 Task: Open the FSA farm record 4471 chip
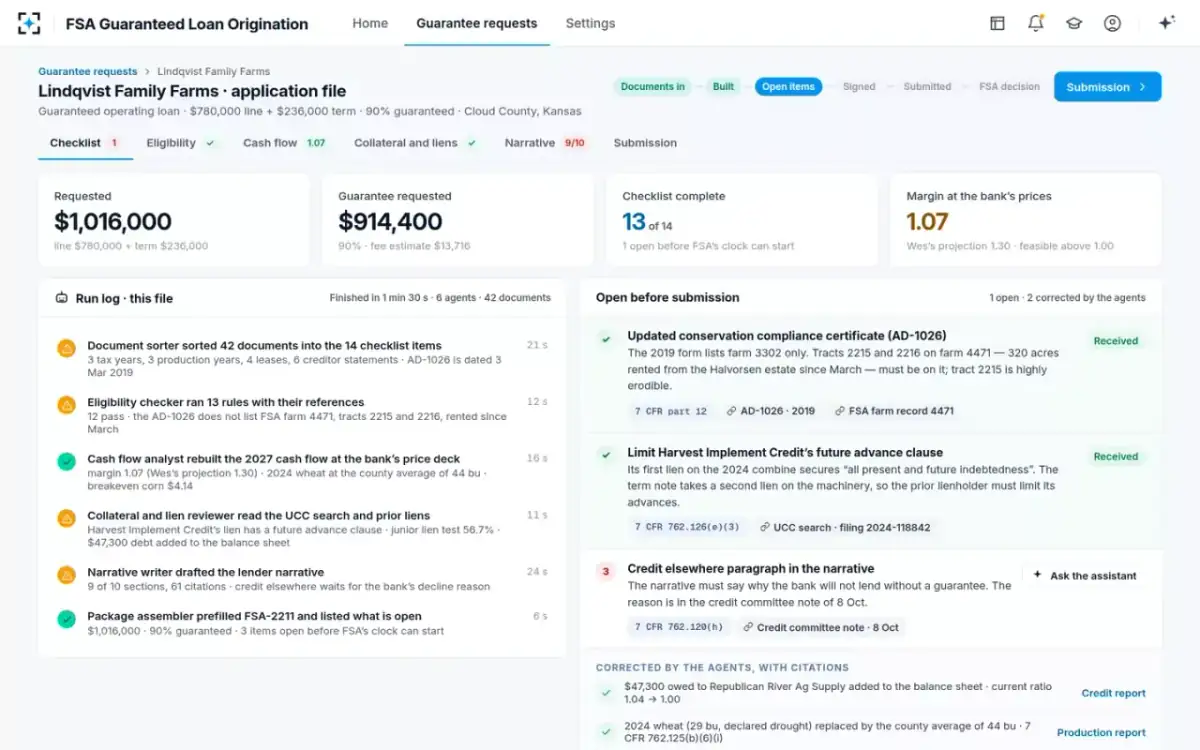(x=894, y=411)
